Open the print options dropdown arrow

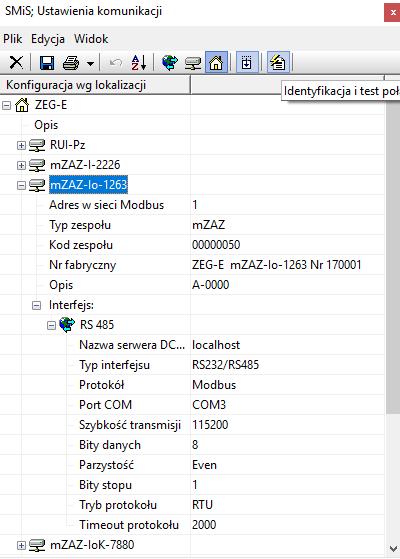pos(91,64)
